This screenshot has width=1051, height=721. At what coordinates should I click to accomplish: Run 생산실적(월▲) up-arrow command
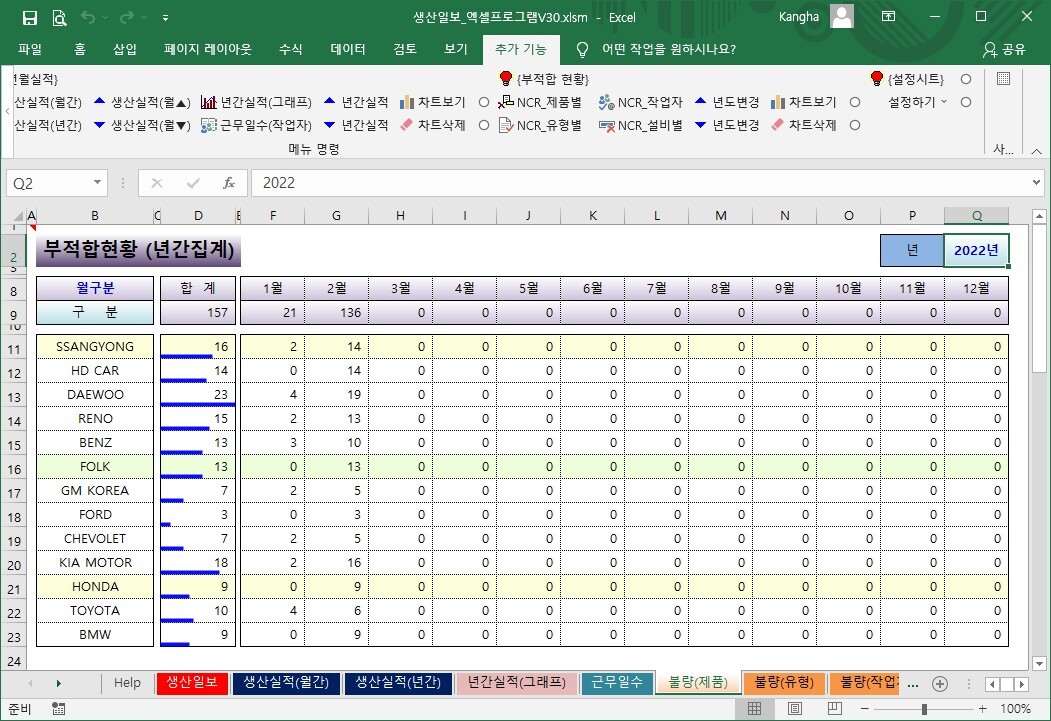[142, 102]
